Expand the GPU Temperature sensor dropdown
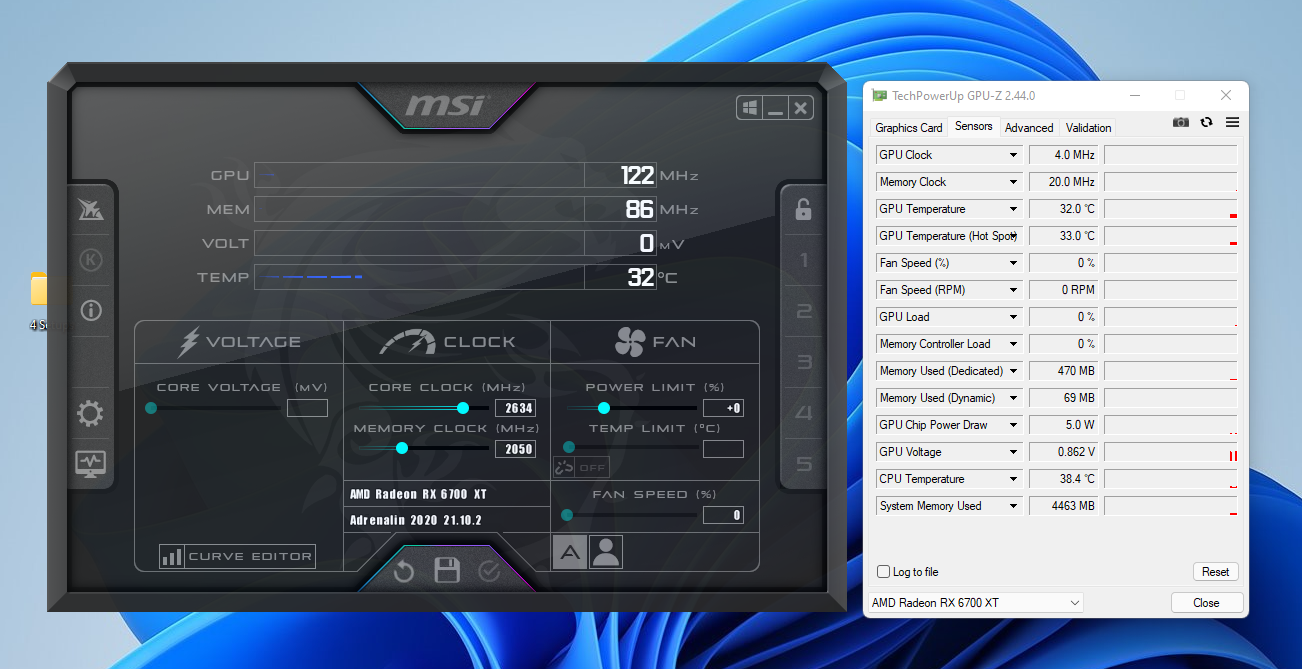The image size is (1302, 669). pos(1013,209)
